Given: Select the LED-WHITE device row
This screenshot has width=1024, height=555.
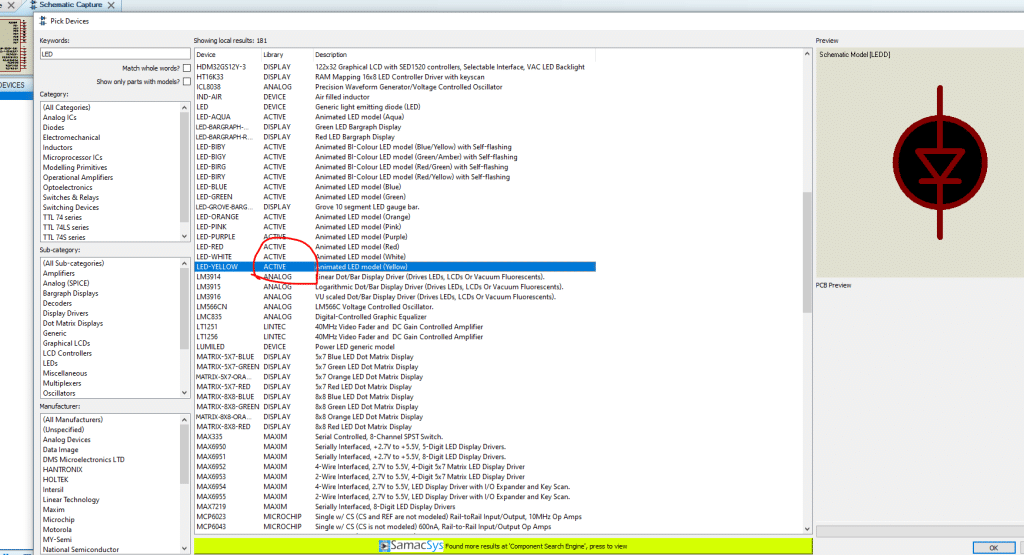Looking at the screenshot, I should (395, 257).
